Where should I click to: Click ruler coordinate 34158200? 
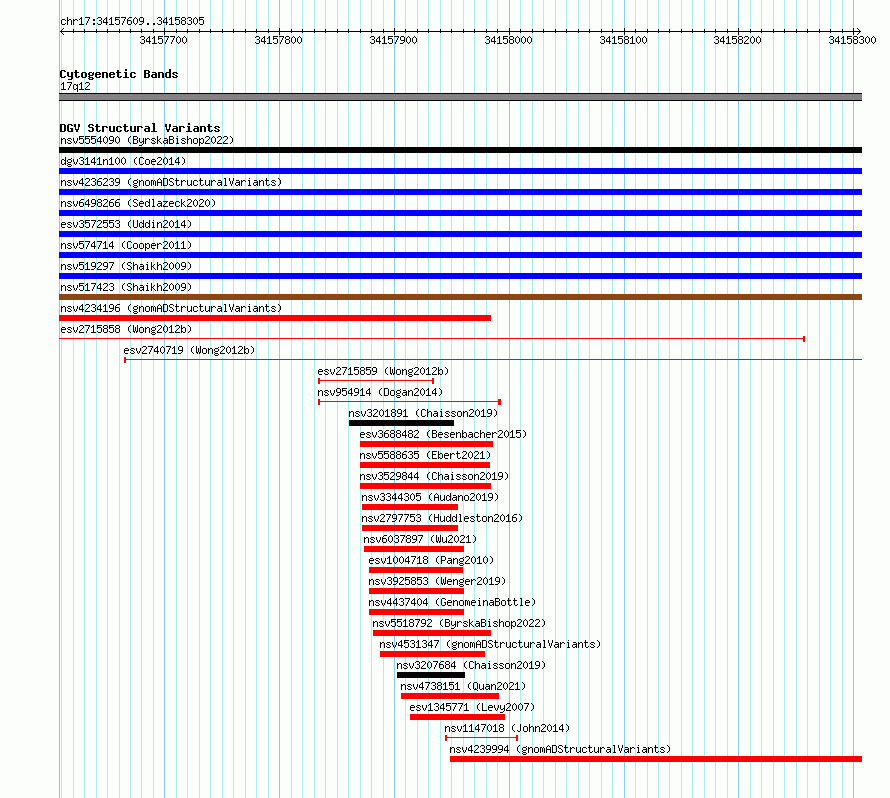click(x=737, y=40)
